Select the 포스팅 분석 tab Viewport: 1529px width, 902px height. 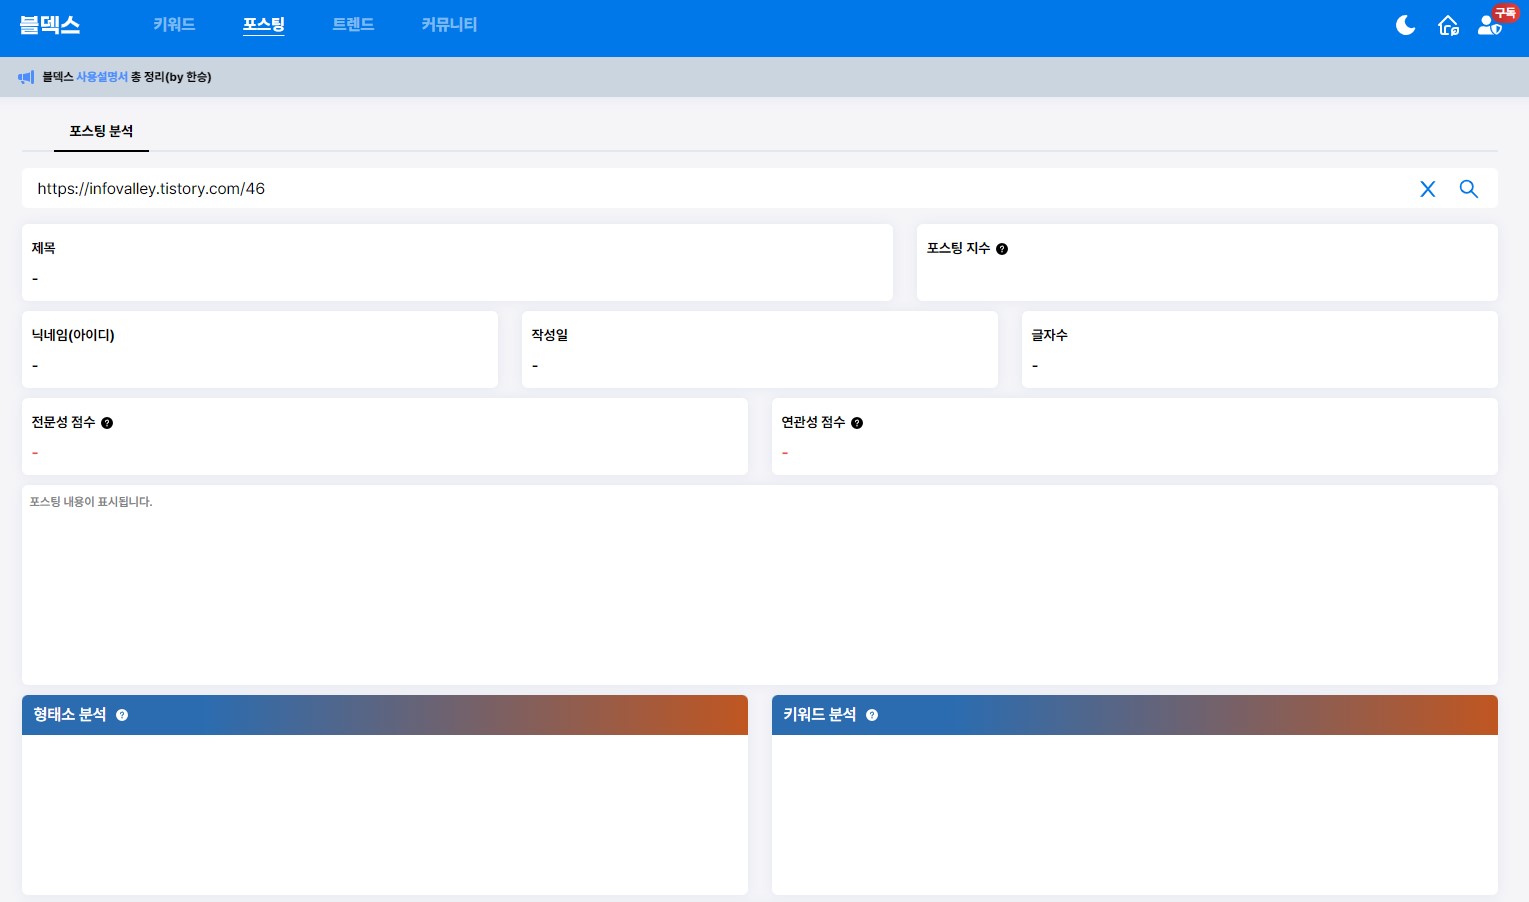point(101,131)
